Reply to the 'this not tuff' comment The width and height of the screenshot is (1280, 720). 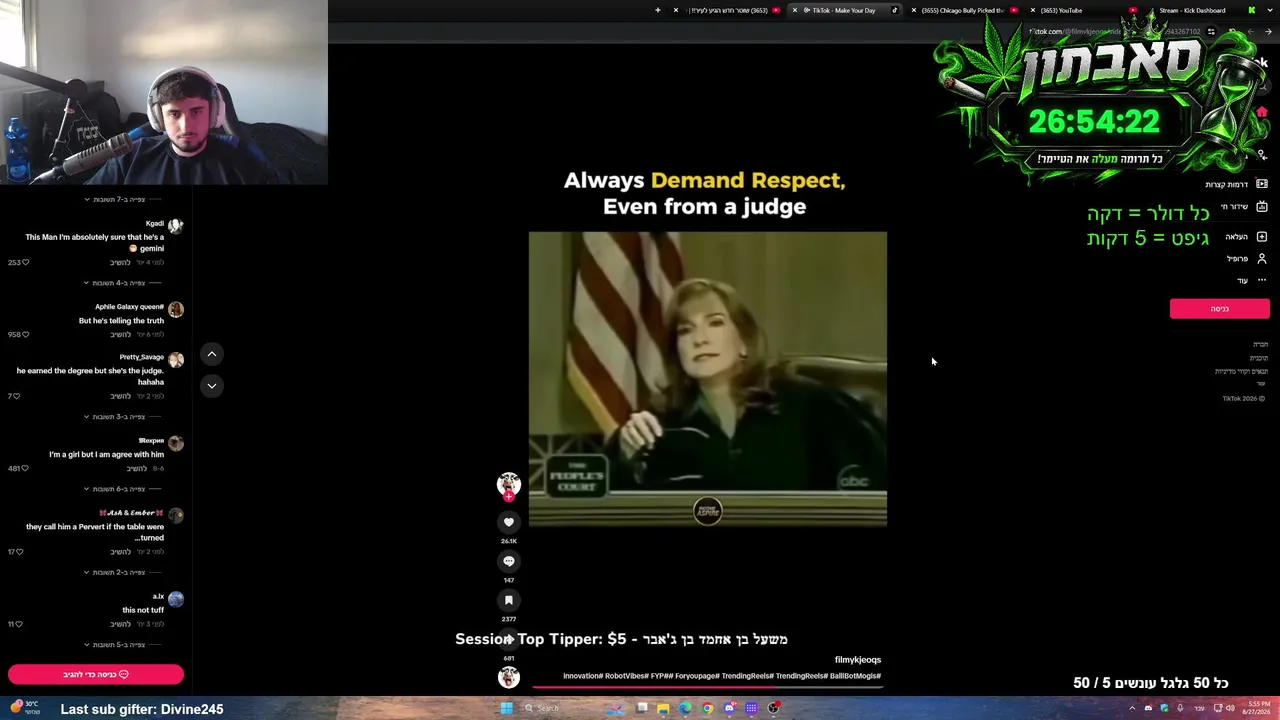coord(120,624)
